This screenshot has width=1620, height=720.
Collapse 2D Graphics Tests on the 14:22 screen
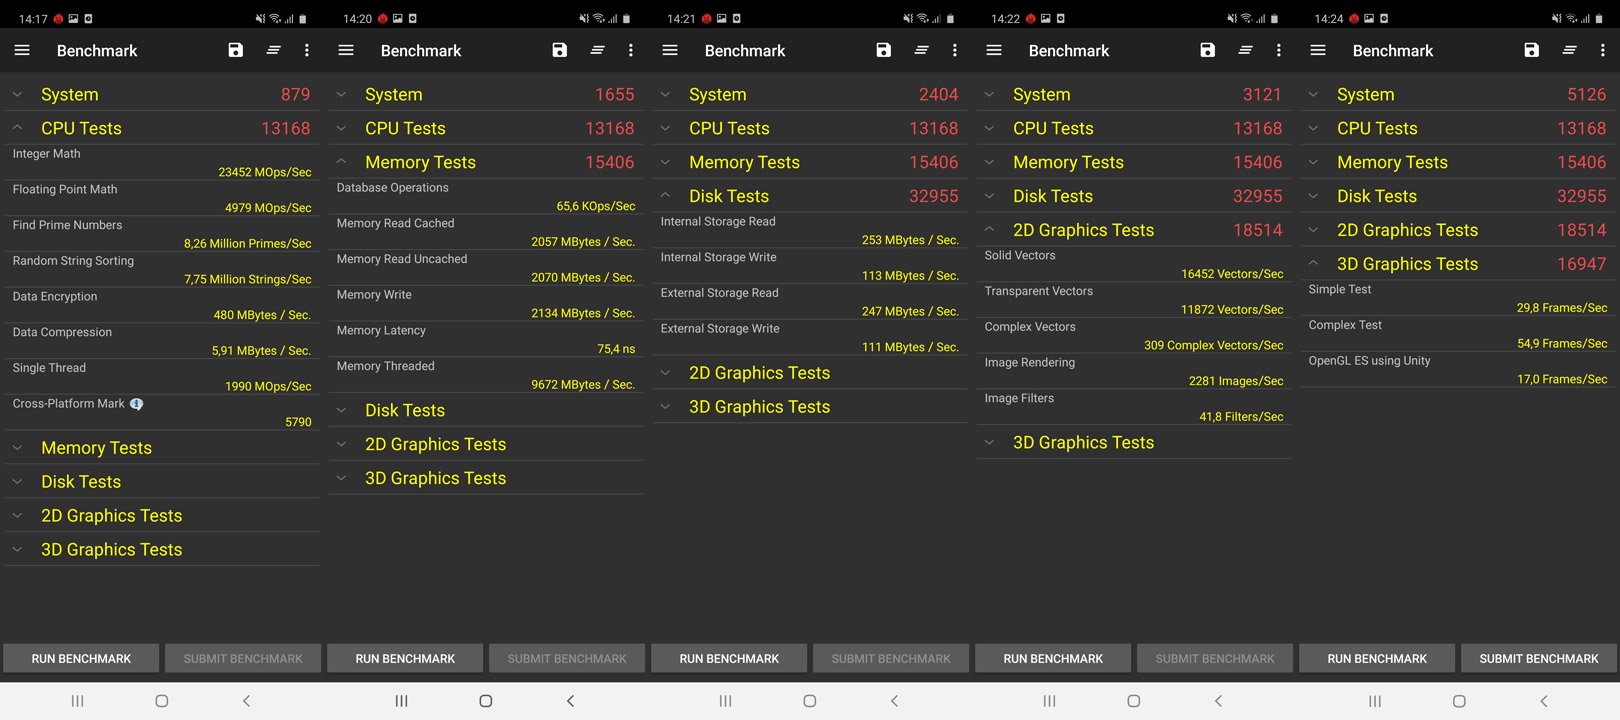click(1134, 230)
